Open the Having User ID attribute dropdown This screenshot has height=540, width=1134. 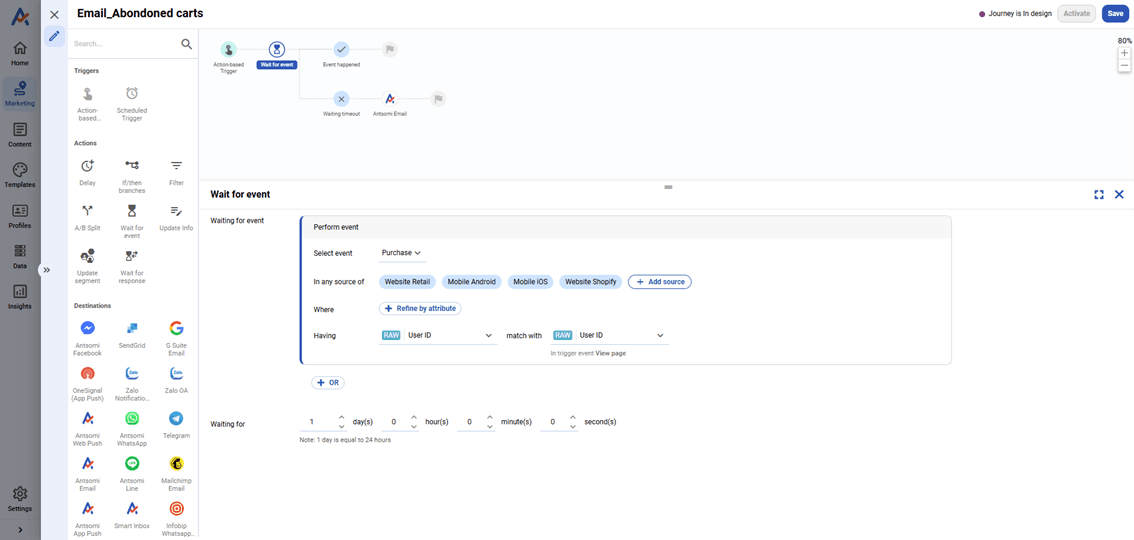(x=450, y=336)
